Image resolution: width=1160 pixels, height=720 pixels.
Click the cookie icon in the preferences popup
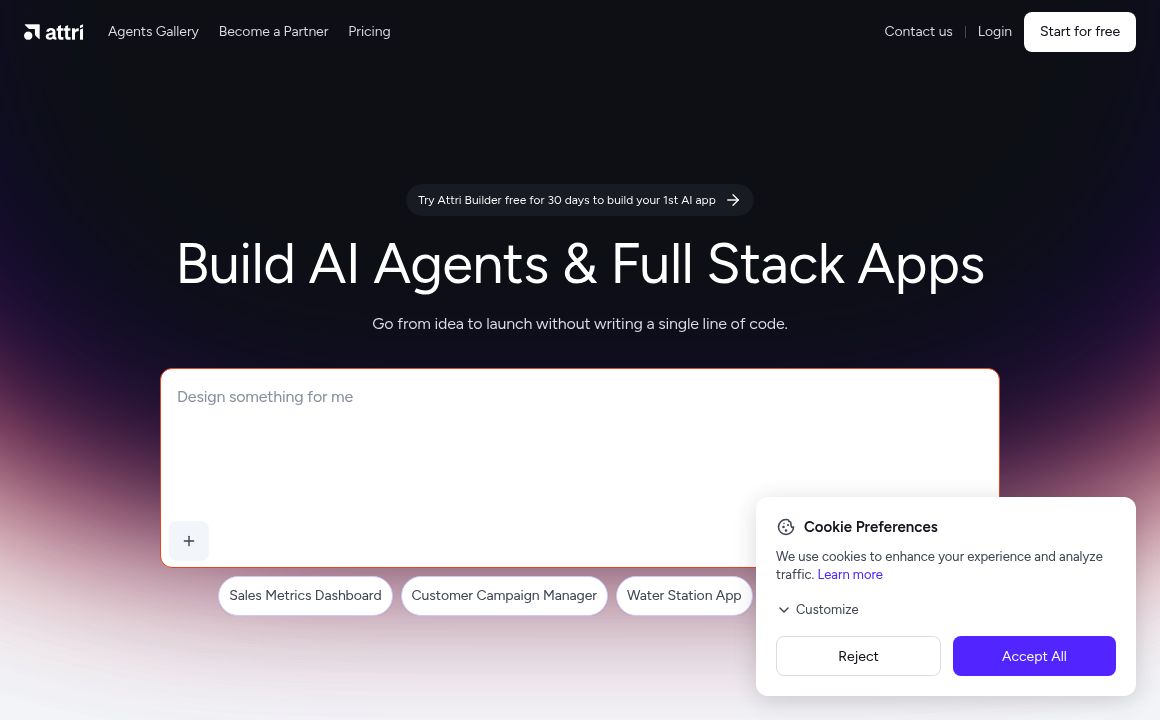point(786,527)
